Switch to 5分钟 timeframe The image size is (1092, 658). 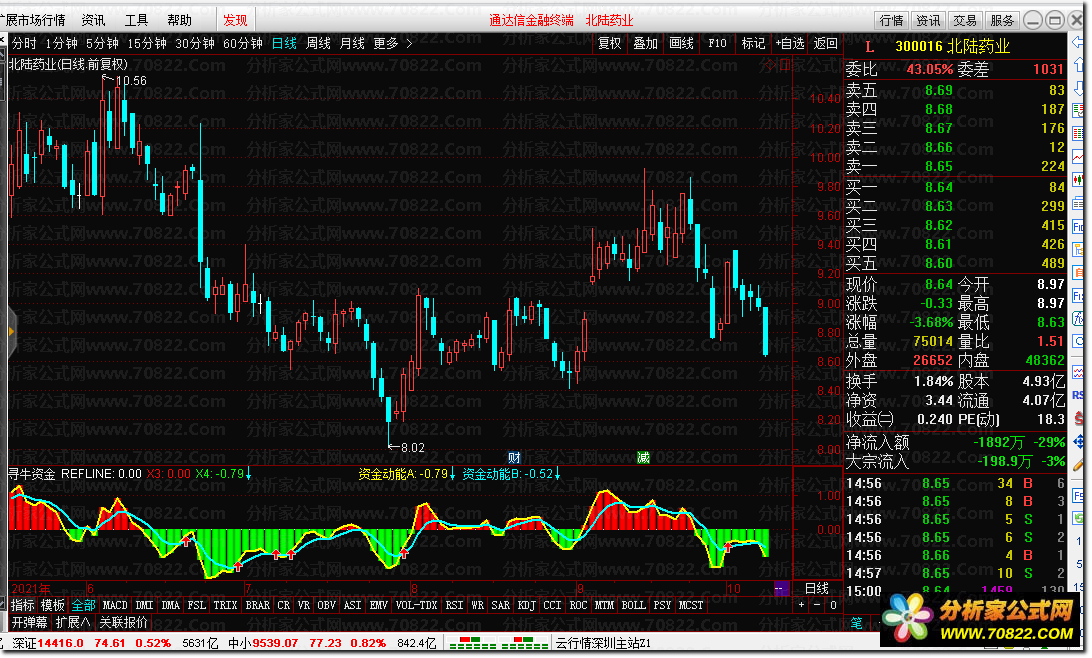102,43
